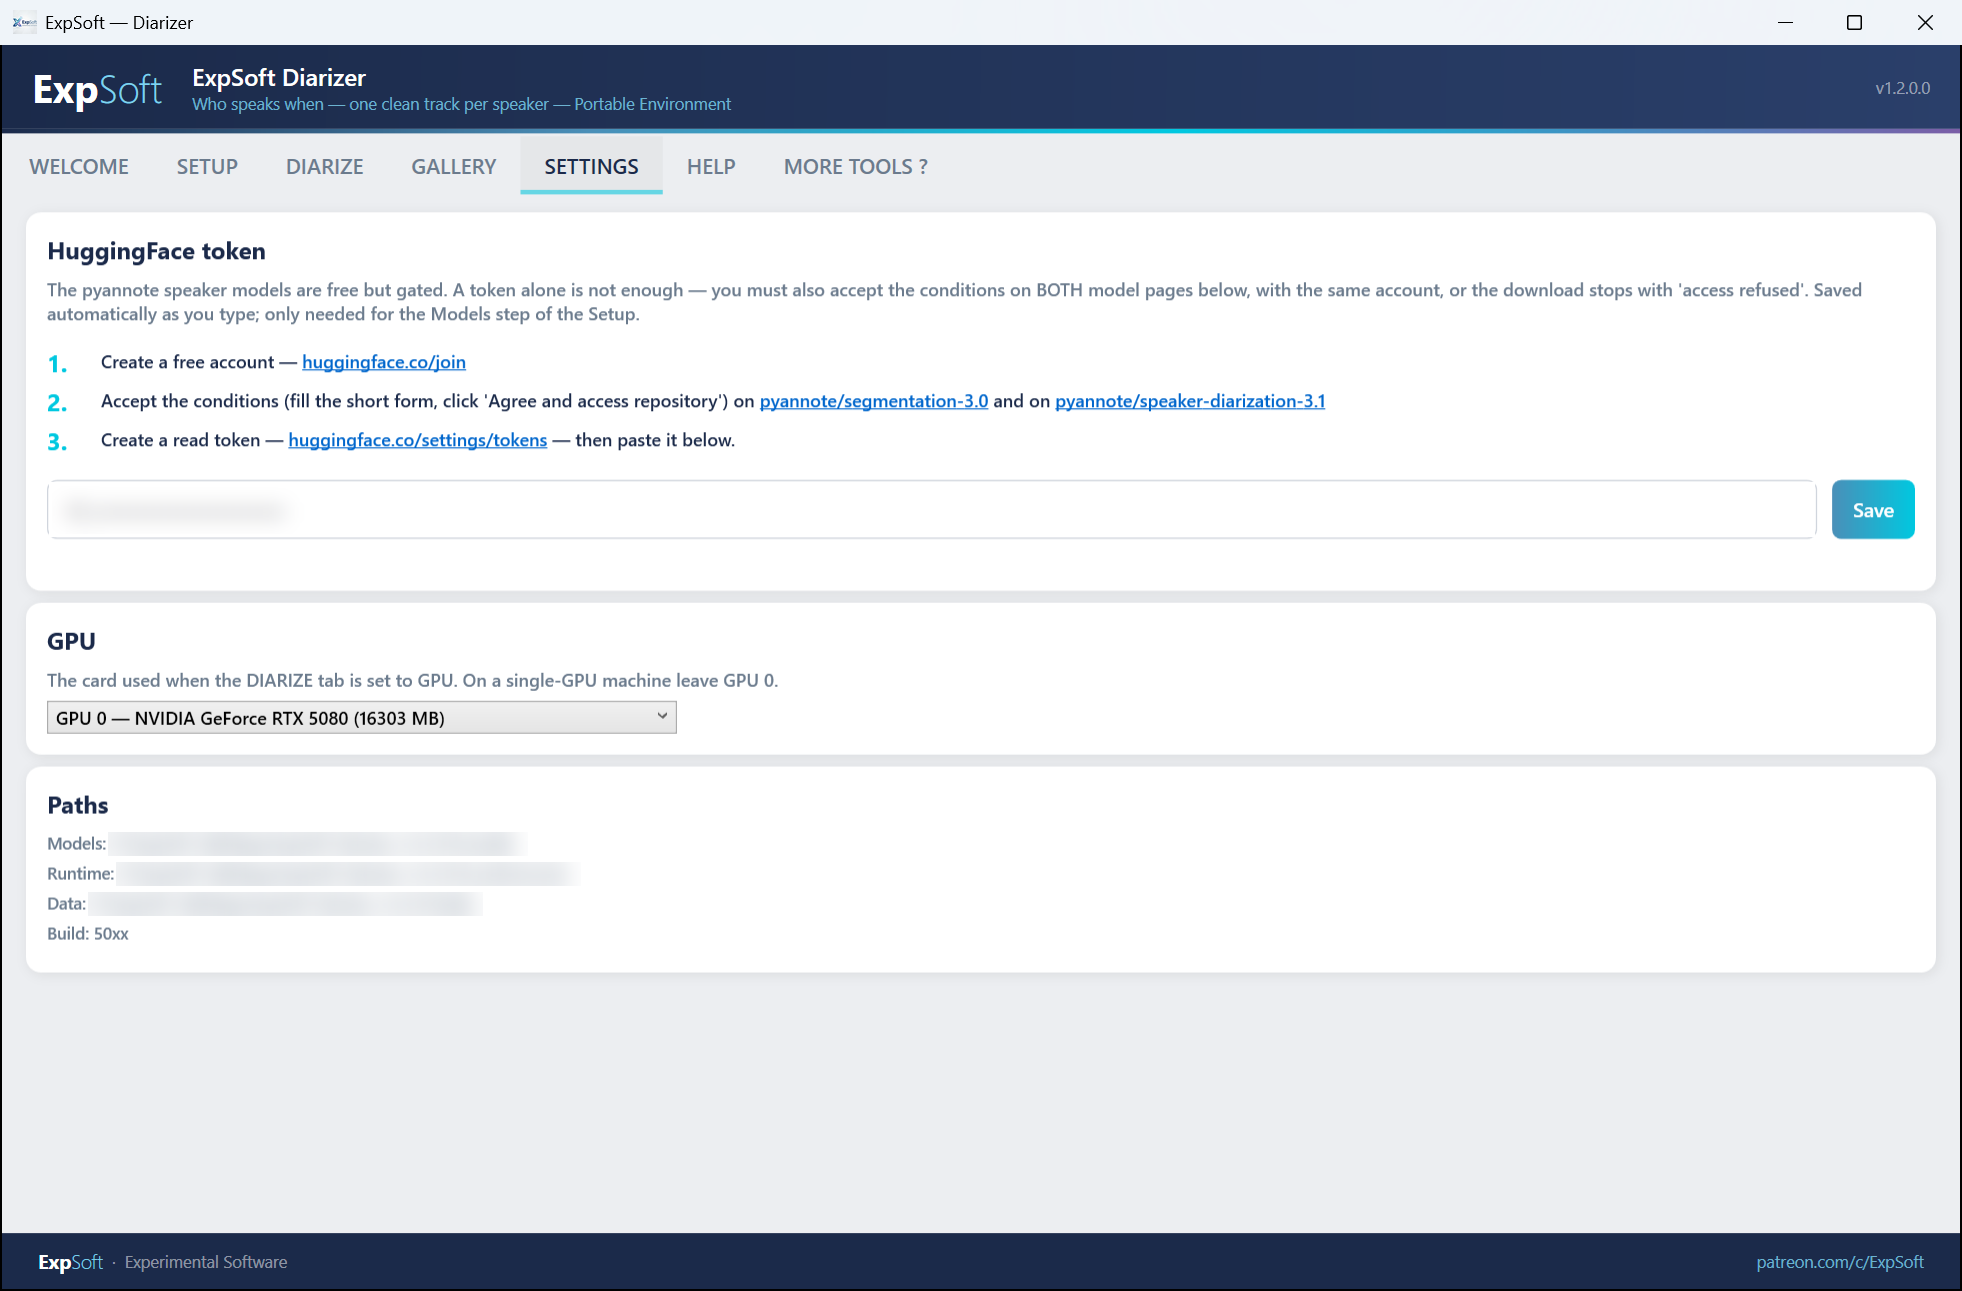Follow the huggingface.co/settings/tokens link
Viewport: 1962px width, 1291px height.
[418, 440]
